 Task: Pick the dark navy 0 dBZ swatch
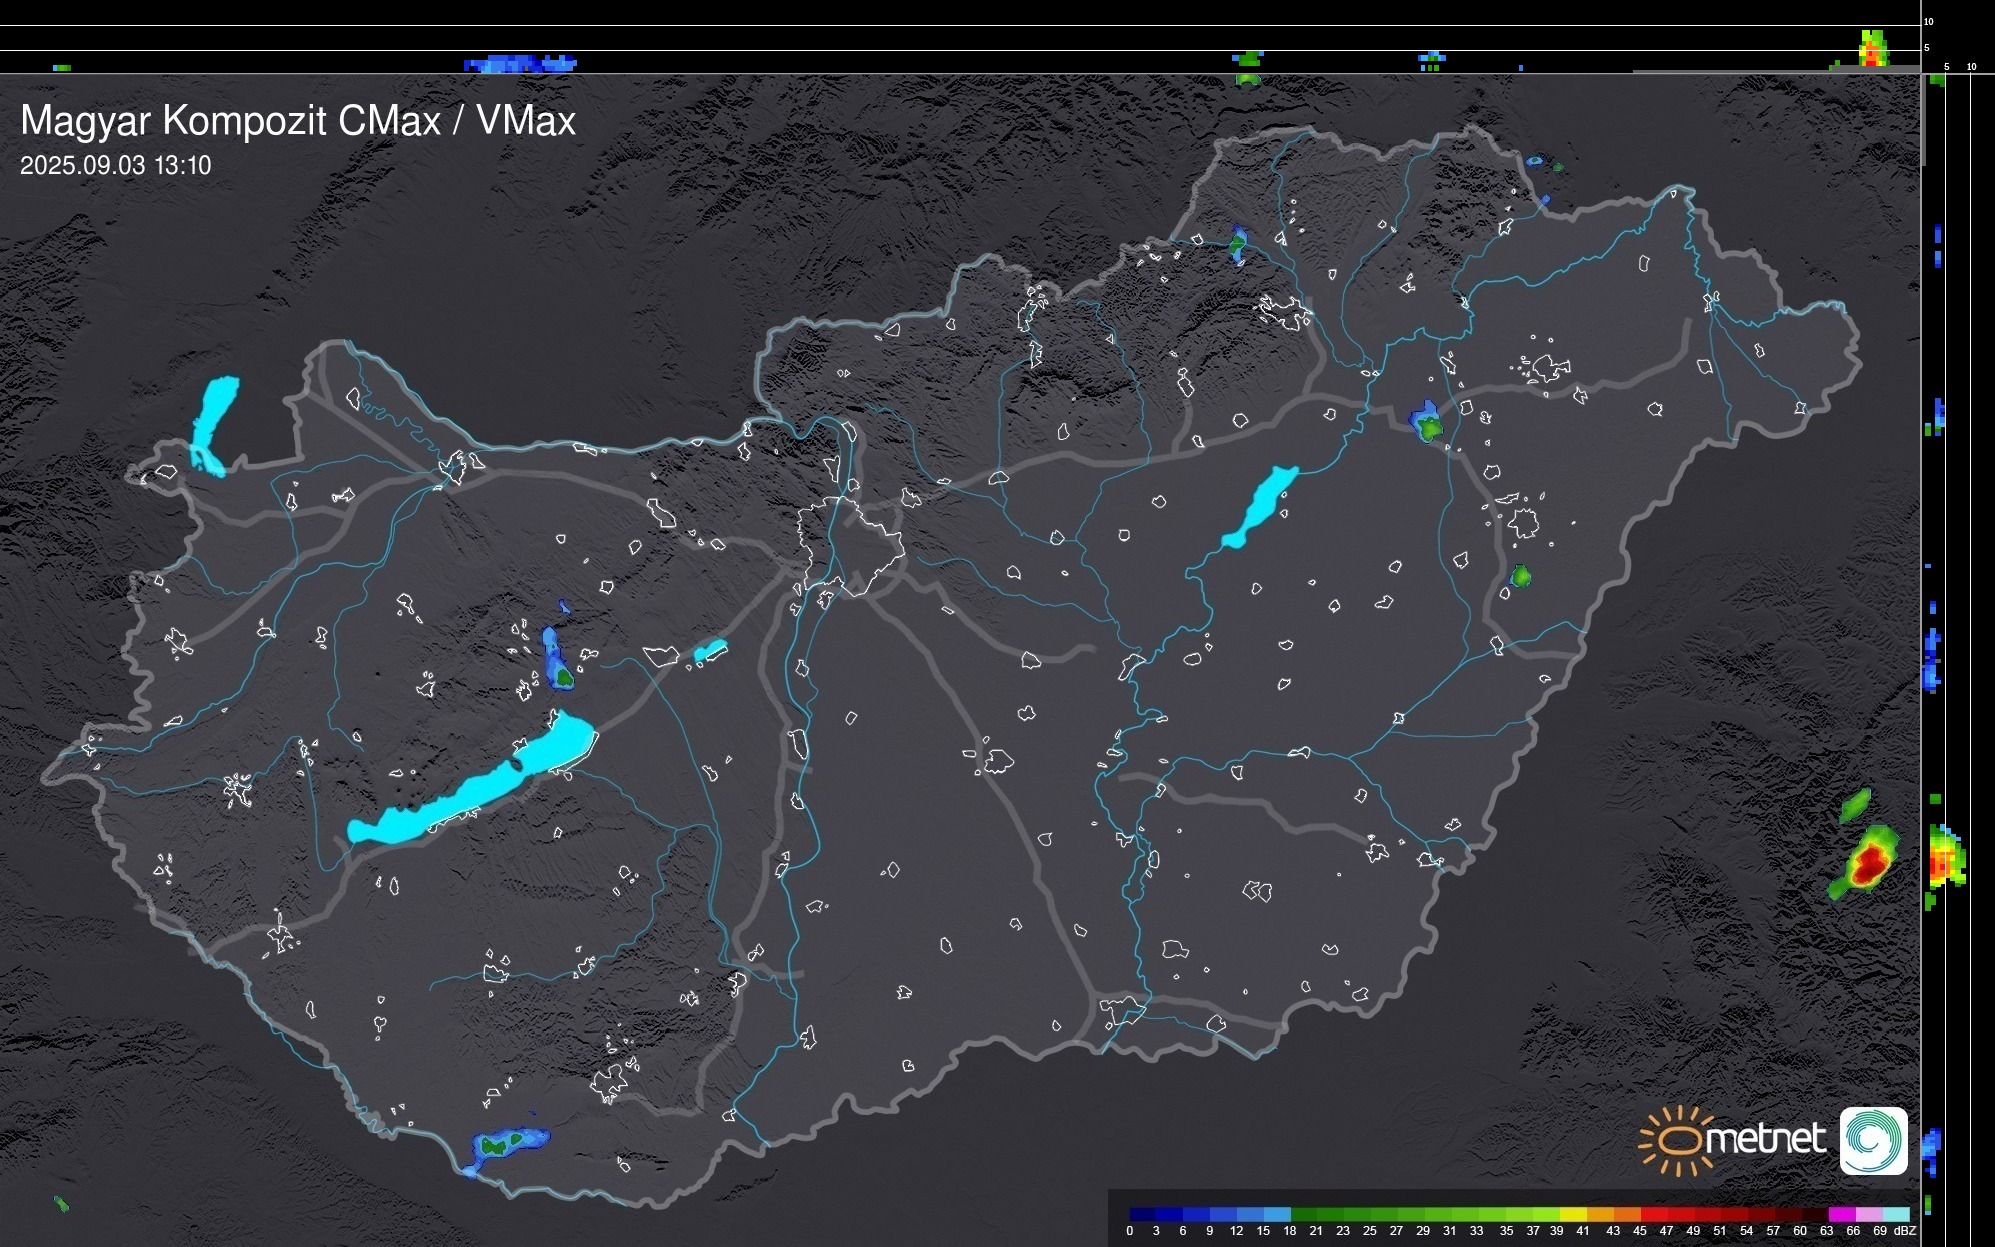[1143, 1214]
